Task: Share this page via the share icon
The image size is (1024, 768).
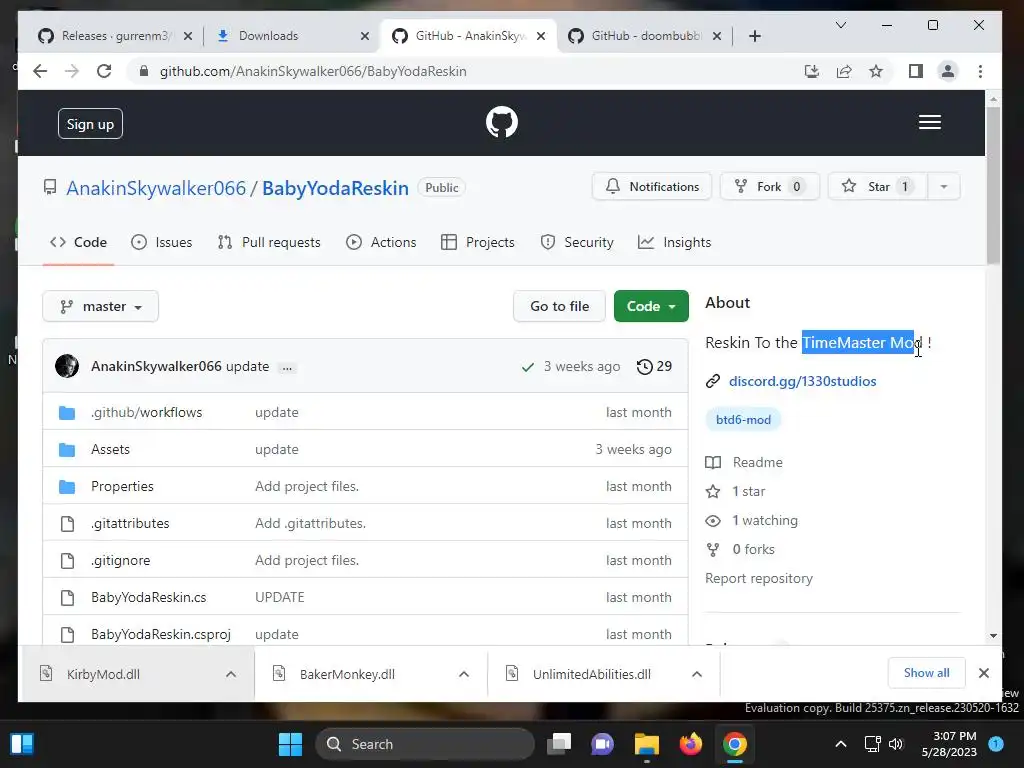Action: tap(844, 71)
